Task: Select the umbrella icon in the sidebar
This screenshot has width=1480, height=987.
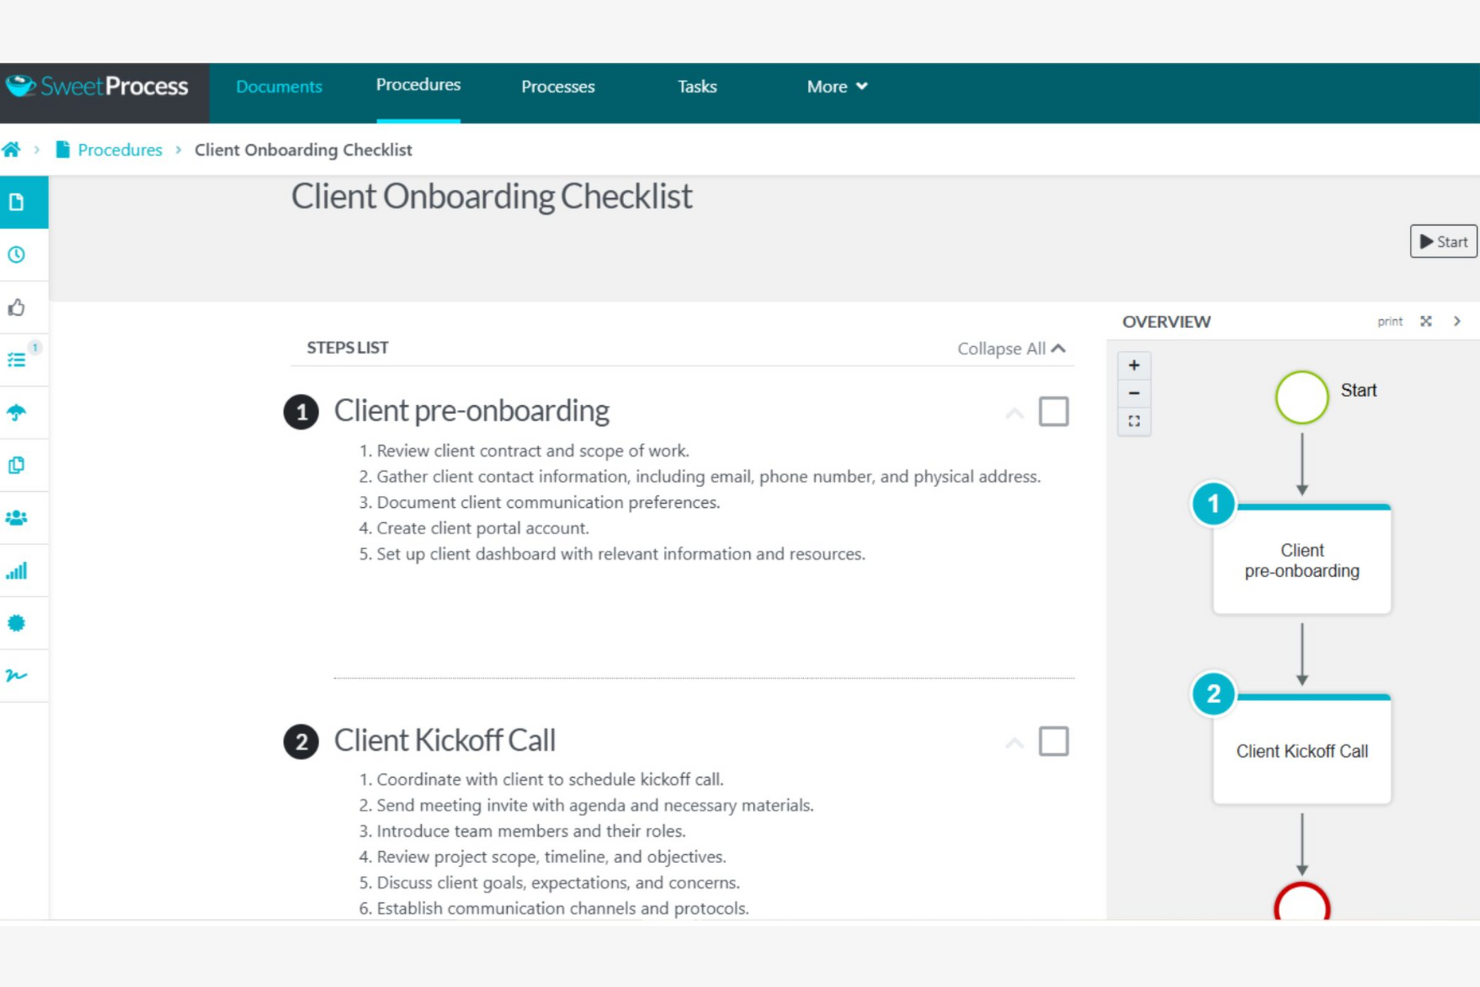Action: pos(16,413)
